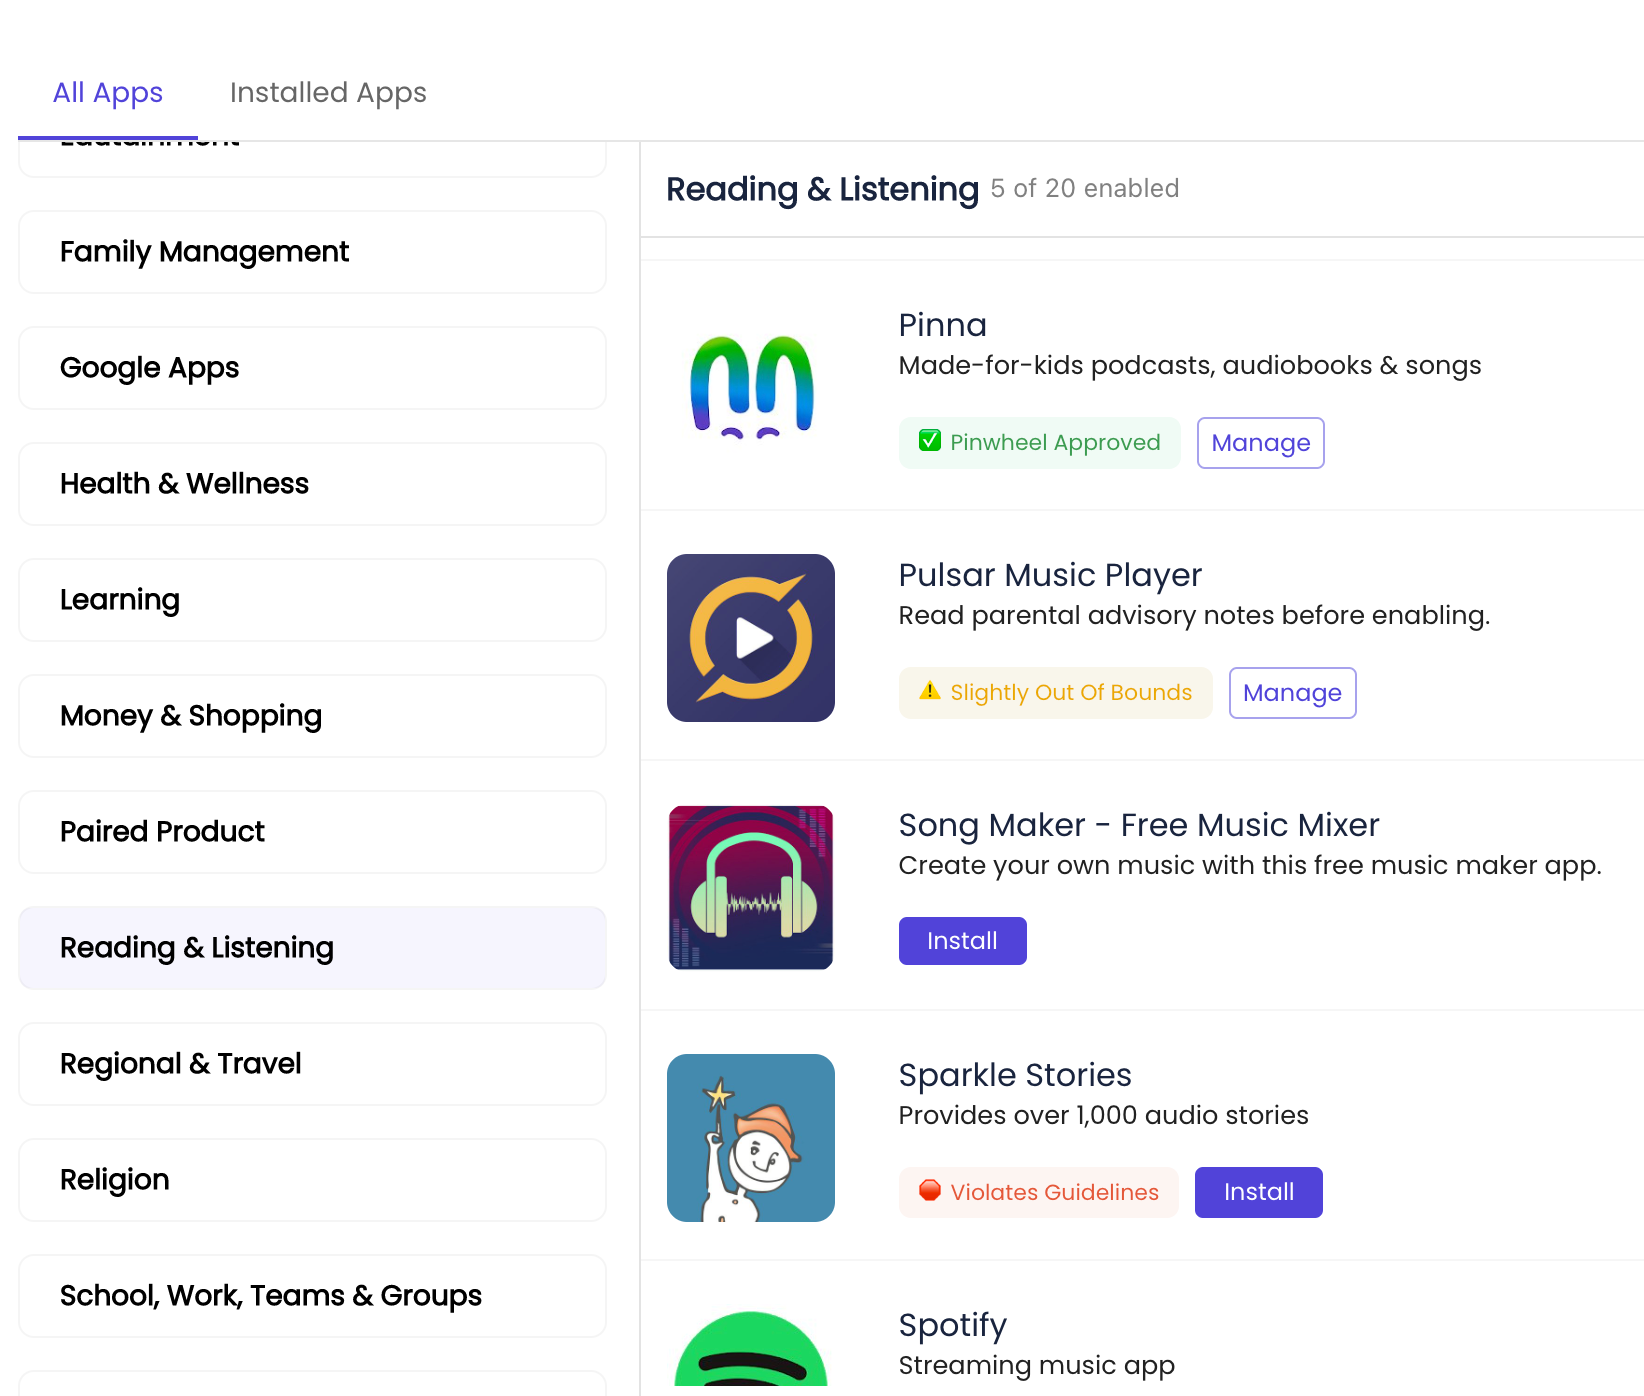Select the Google Apps category
This screenshot has height=1396, width=1644.
[312, 368]
